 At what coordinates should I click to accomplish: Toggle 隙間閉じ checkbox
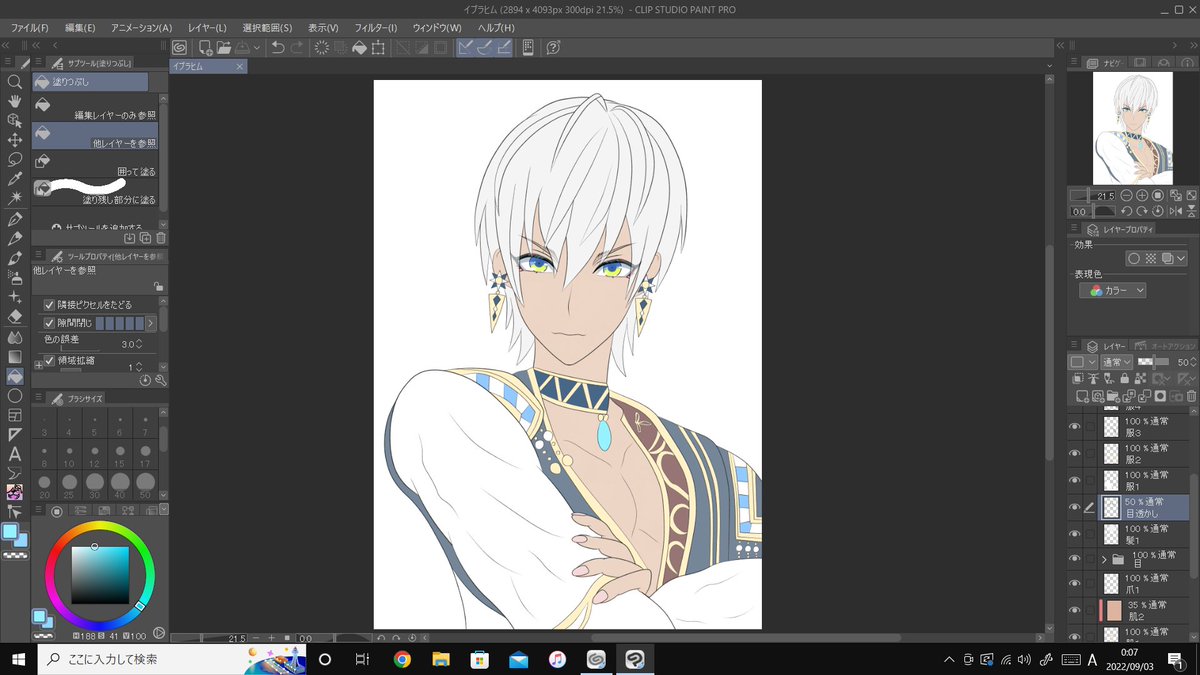pyautogui.click(x=49, y=323)
